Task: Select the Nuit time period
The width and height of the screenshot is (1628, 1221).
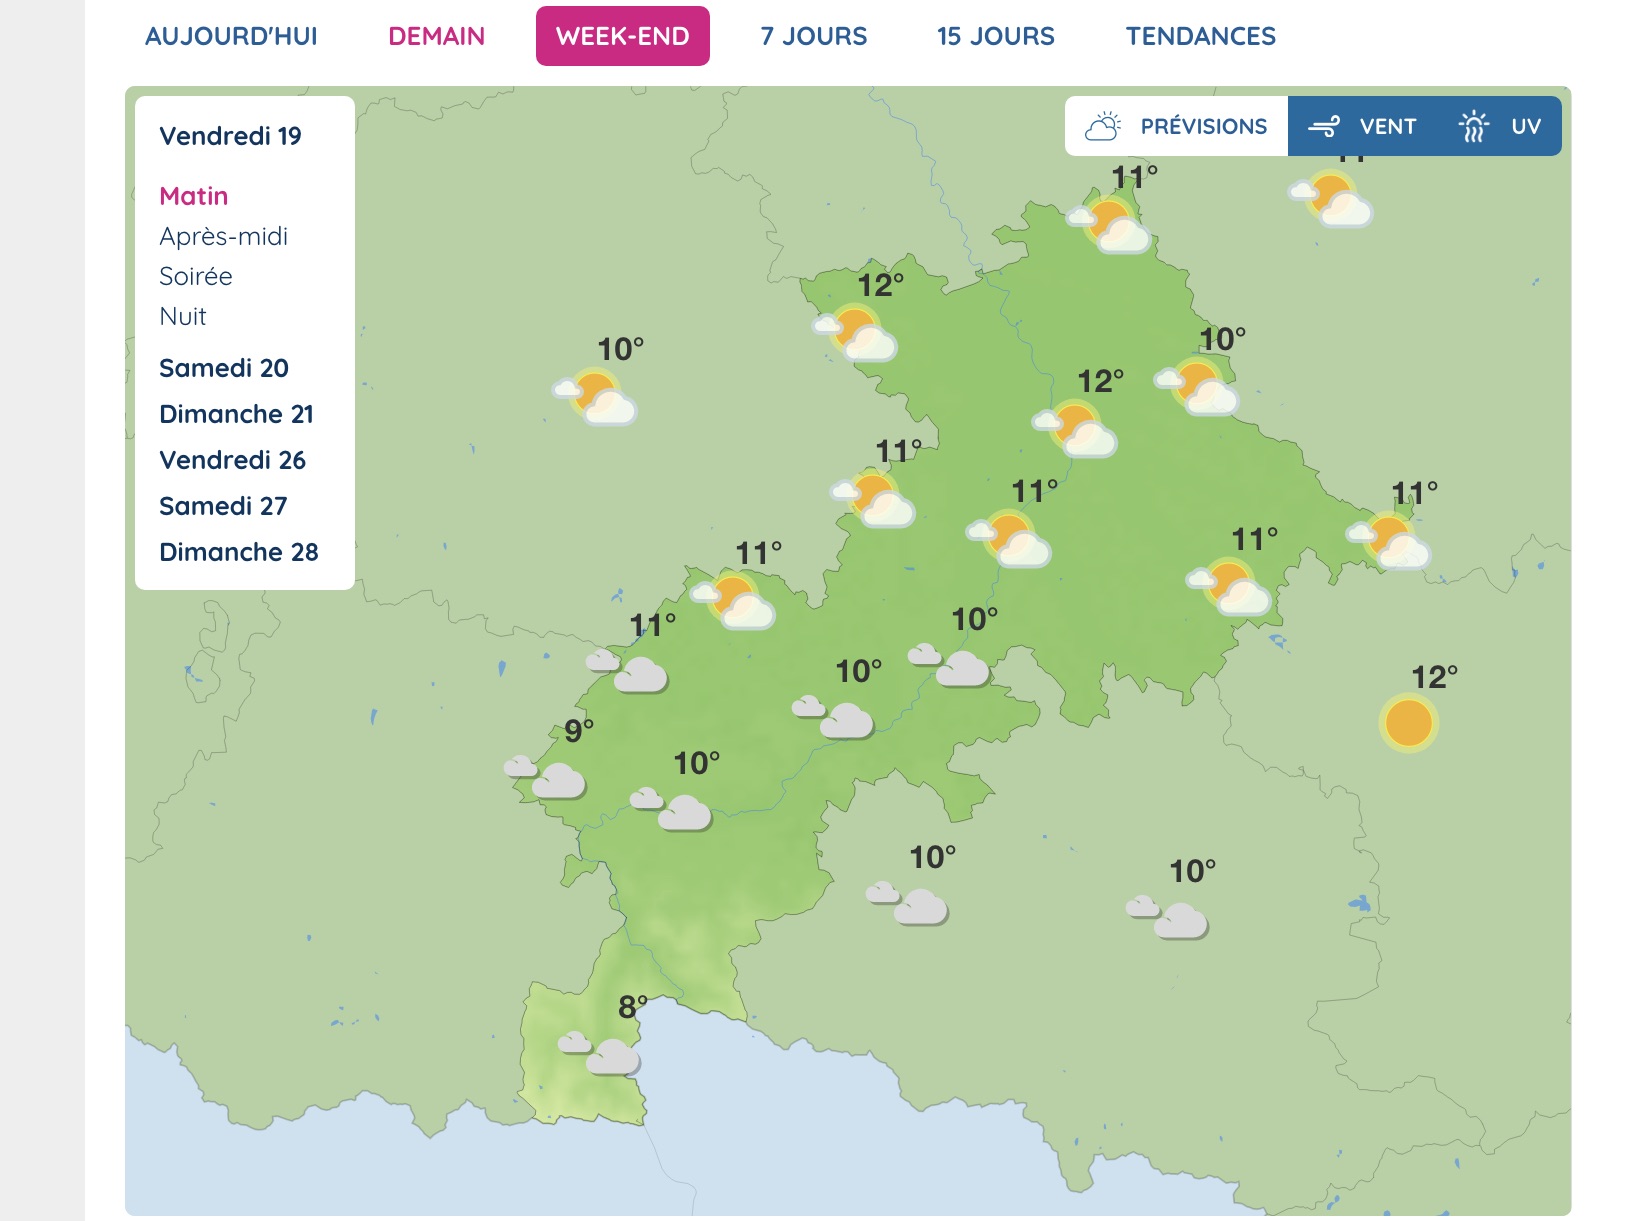Action: click(x=182, y=316)
